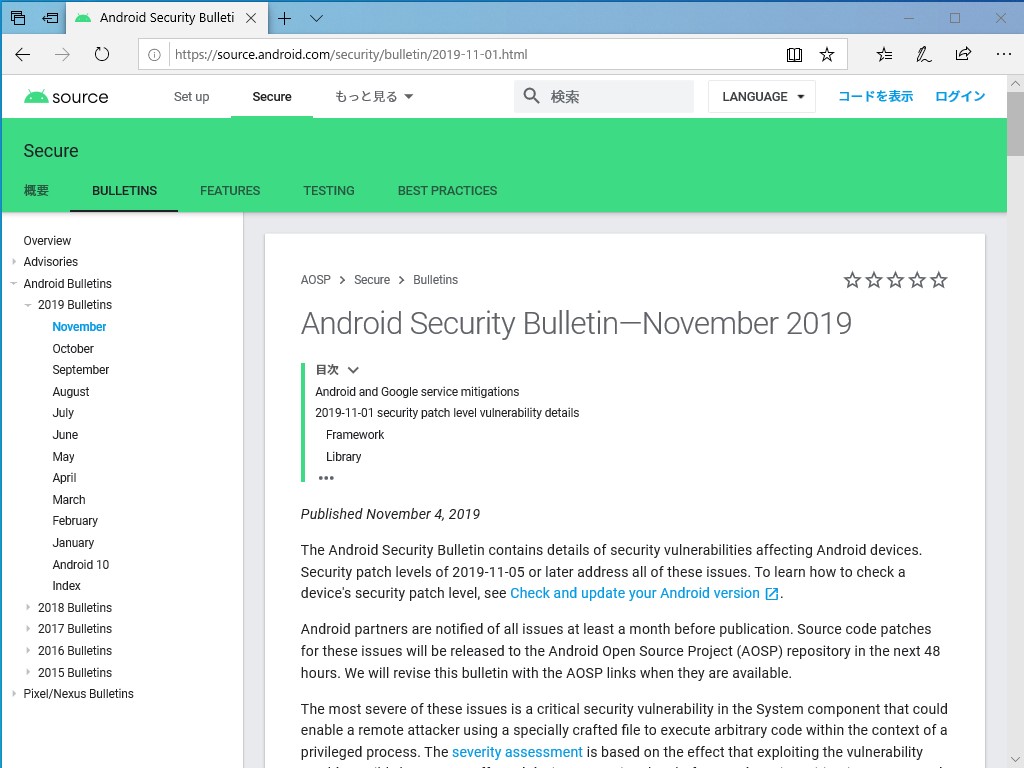Open the Favorites hub icon
This screenshot has width=1024, height=768.
tap(884, 55)
